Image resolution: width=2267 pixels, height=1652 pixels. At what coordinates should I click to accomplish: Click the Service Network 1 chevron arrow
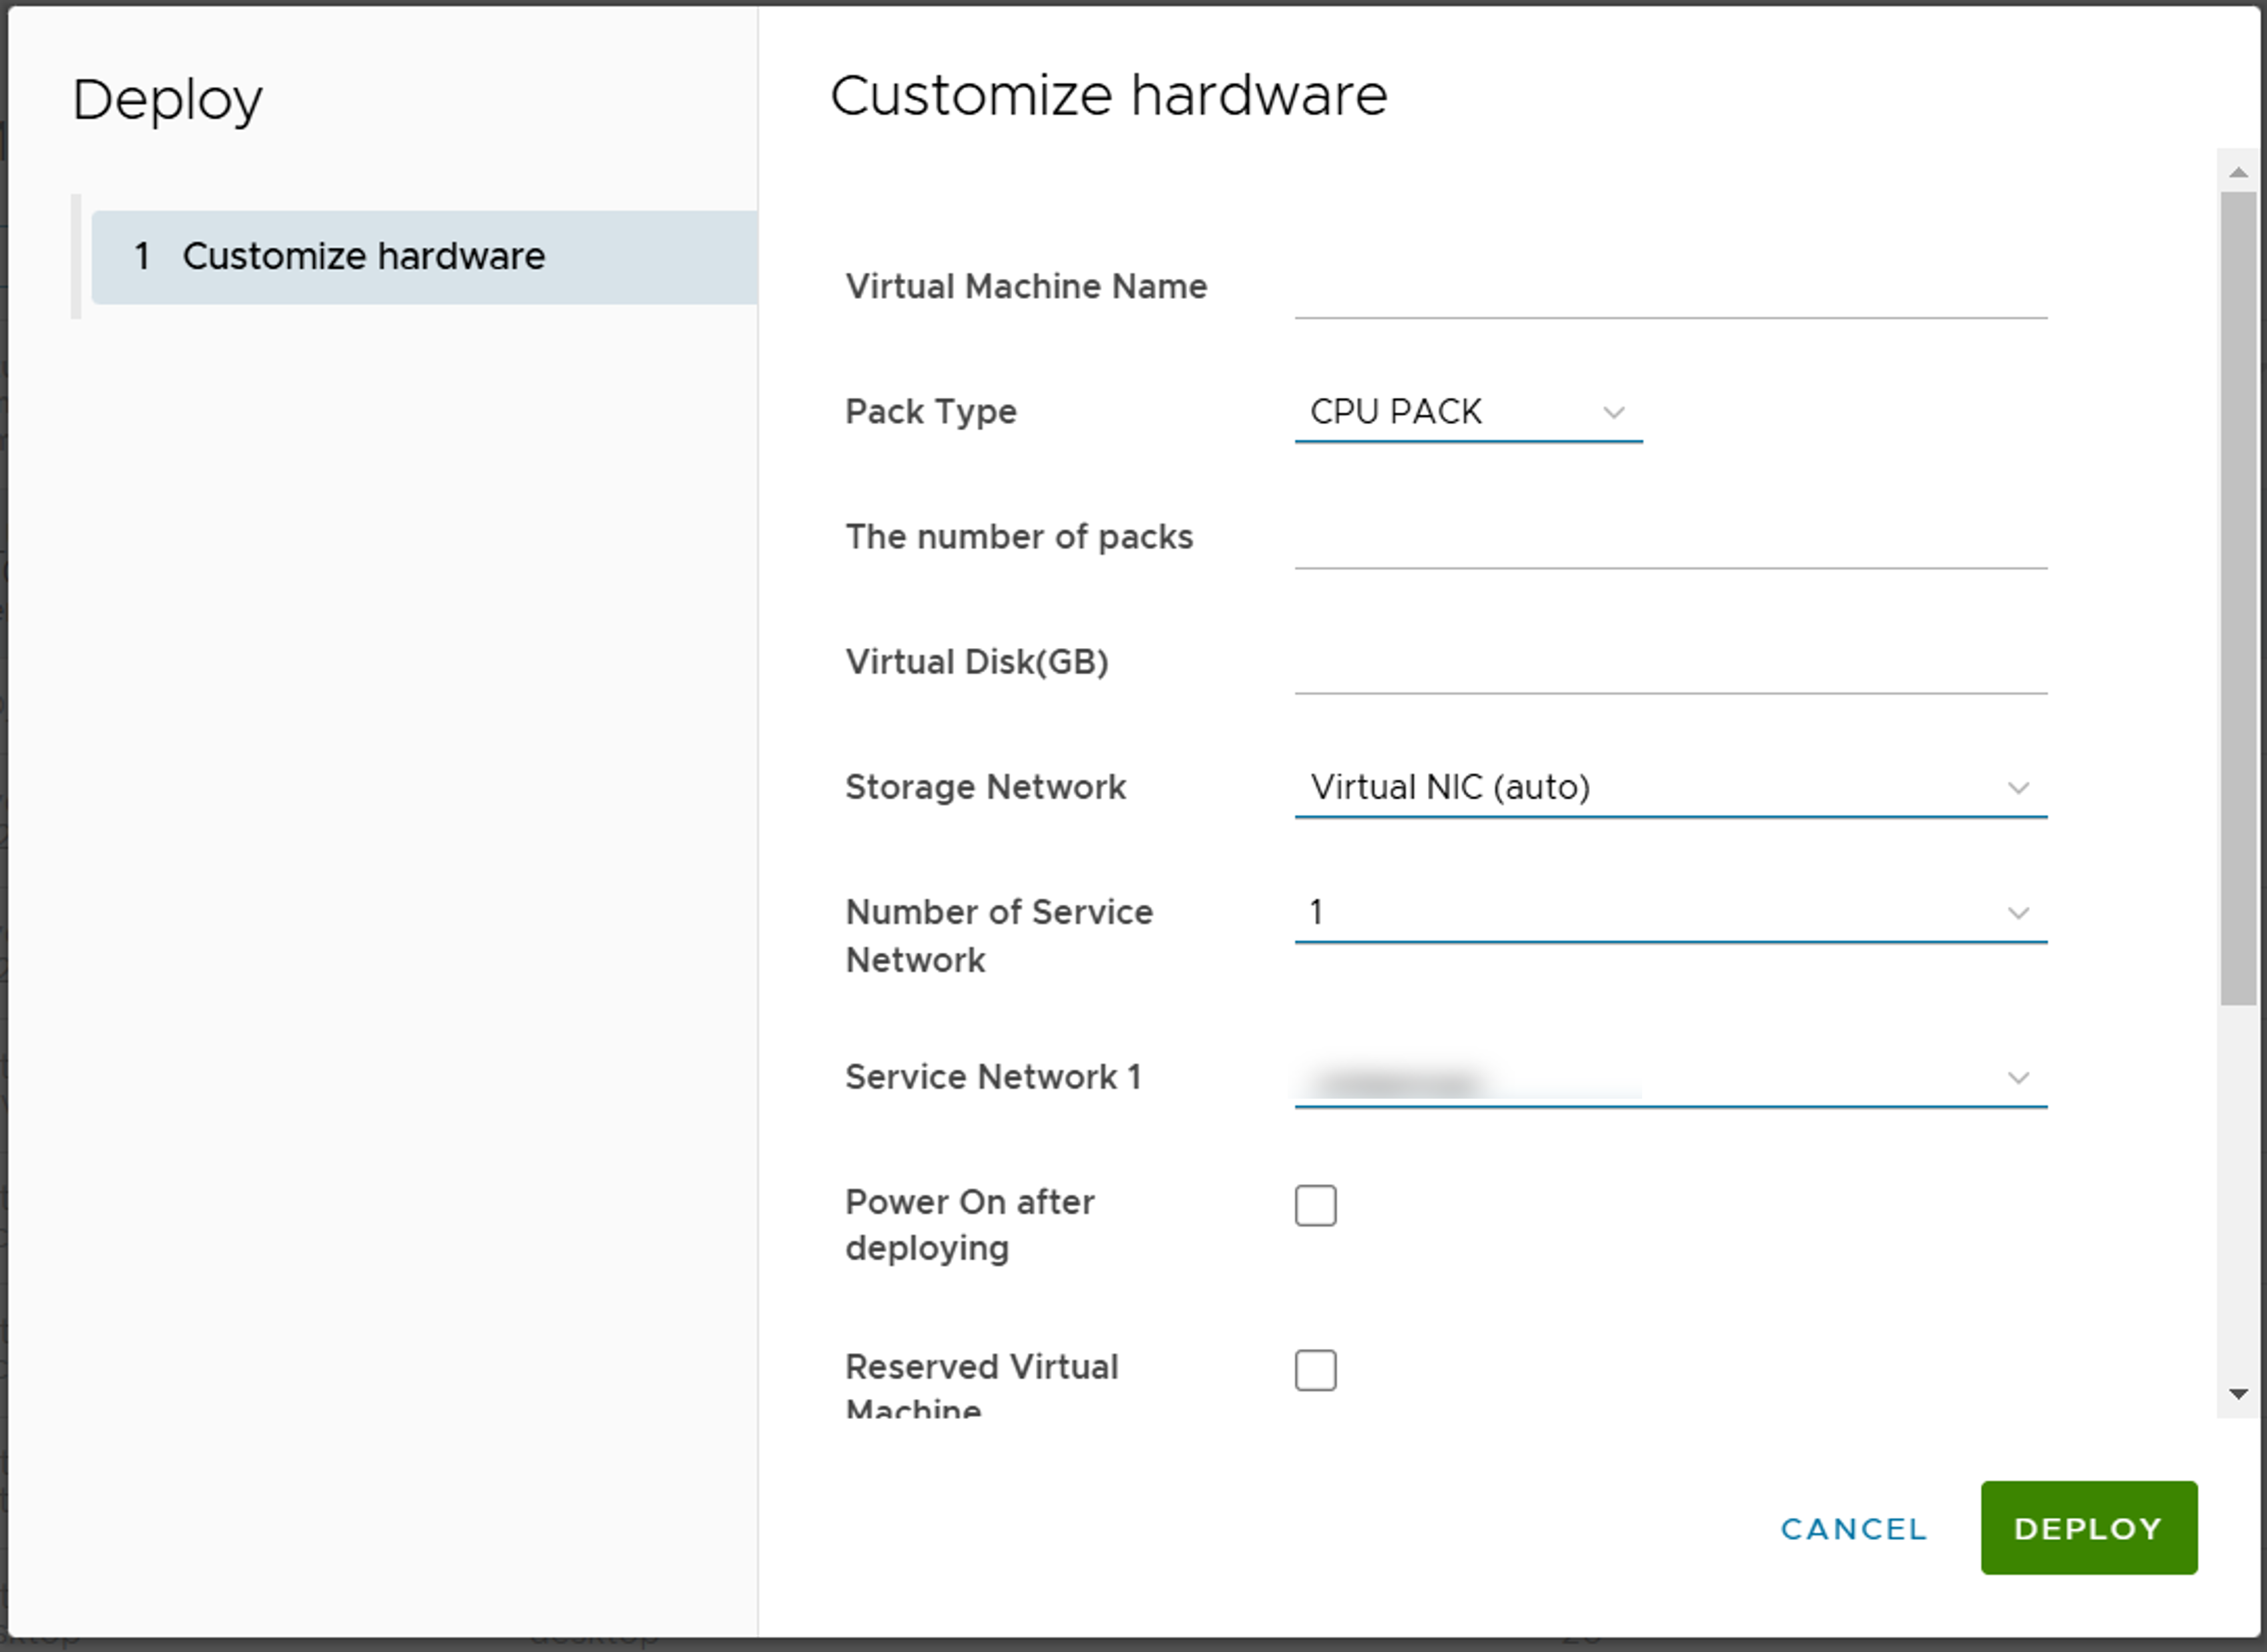point(2018,1078)
